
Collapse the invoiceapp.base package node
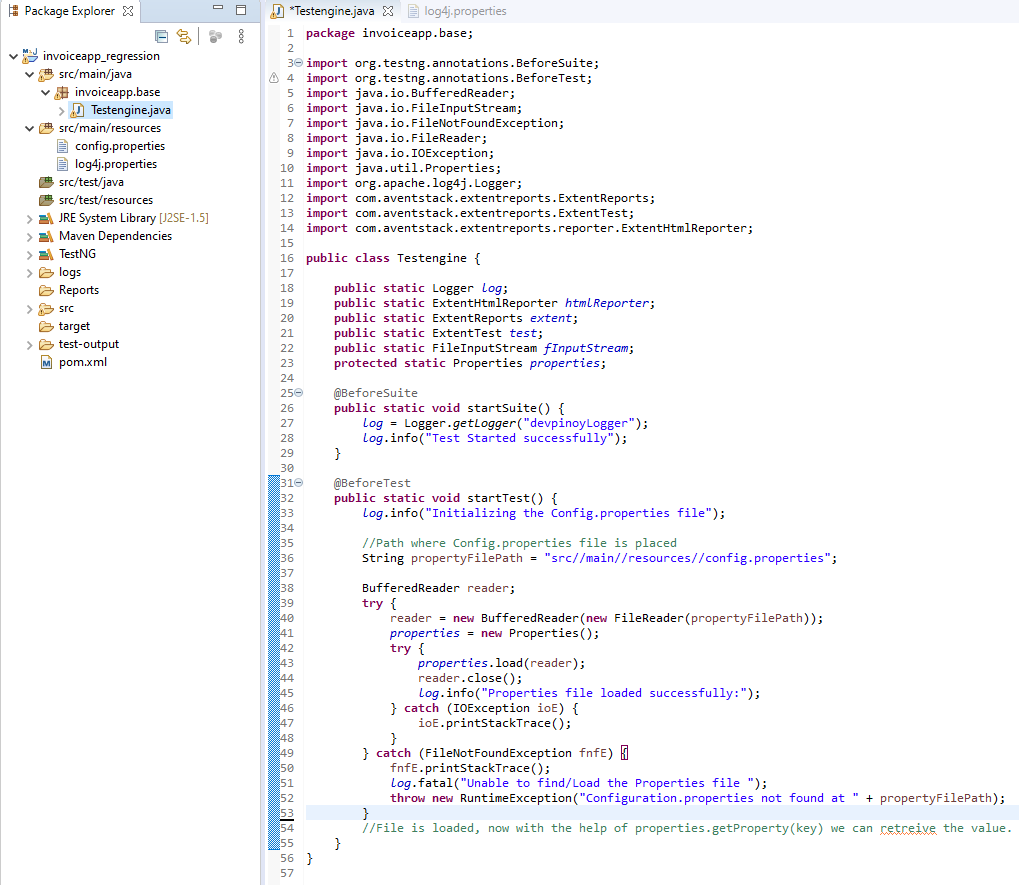pos(45,93)
